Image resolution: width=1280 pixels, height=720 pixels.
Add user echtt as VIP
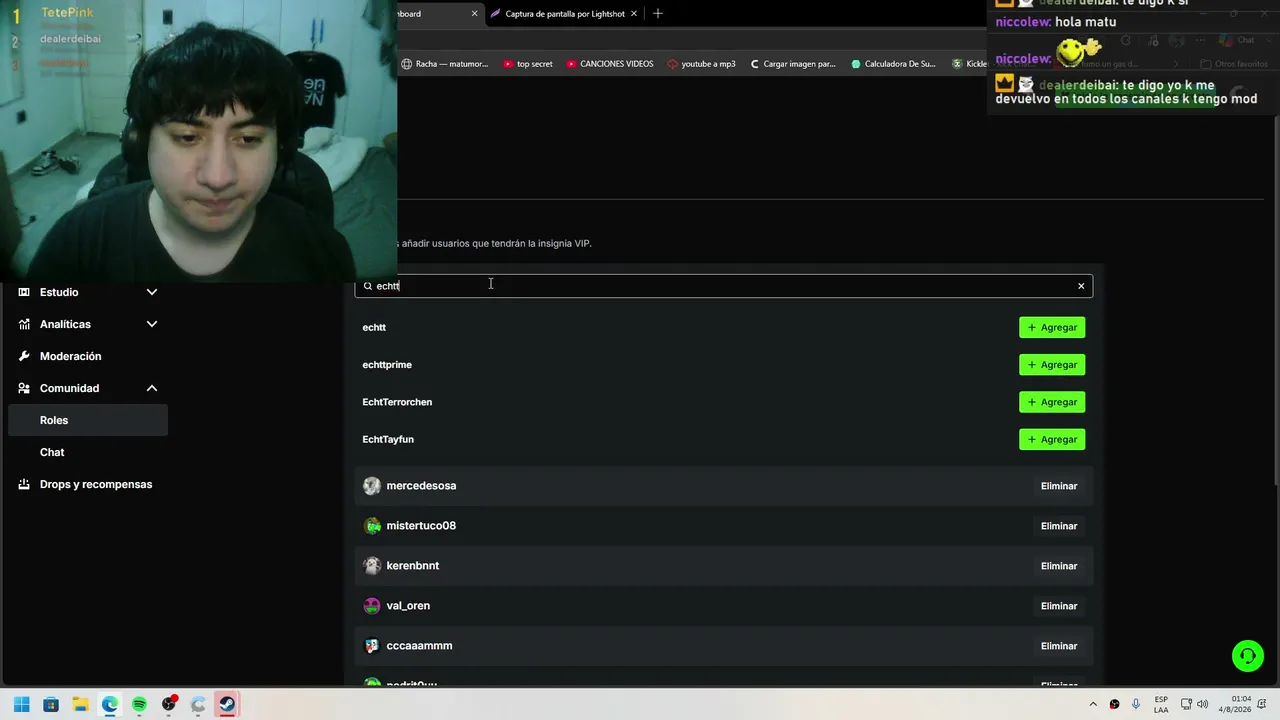tap(1052, 327)
